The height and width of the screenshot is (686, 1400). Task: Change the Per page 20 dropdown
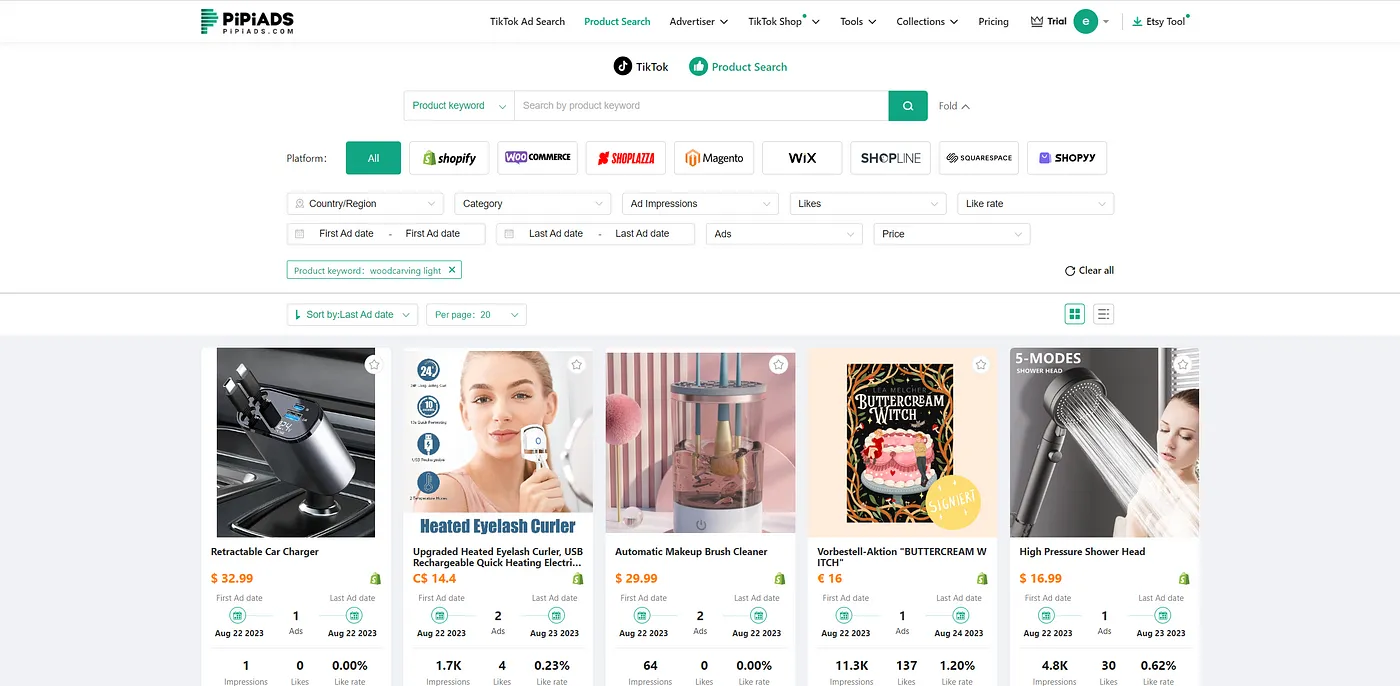[x=477, y=314]
